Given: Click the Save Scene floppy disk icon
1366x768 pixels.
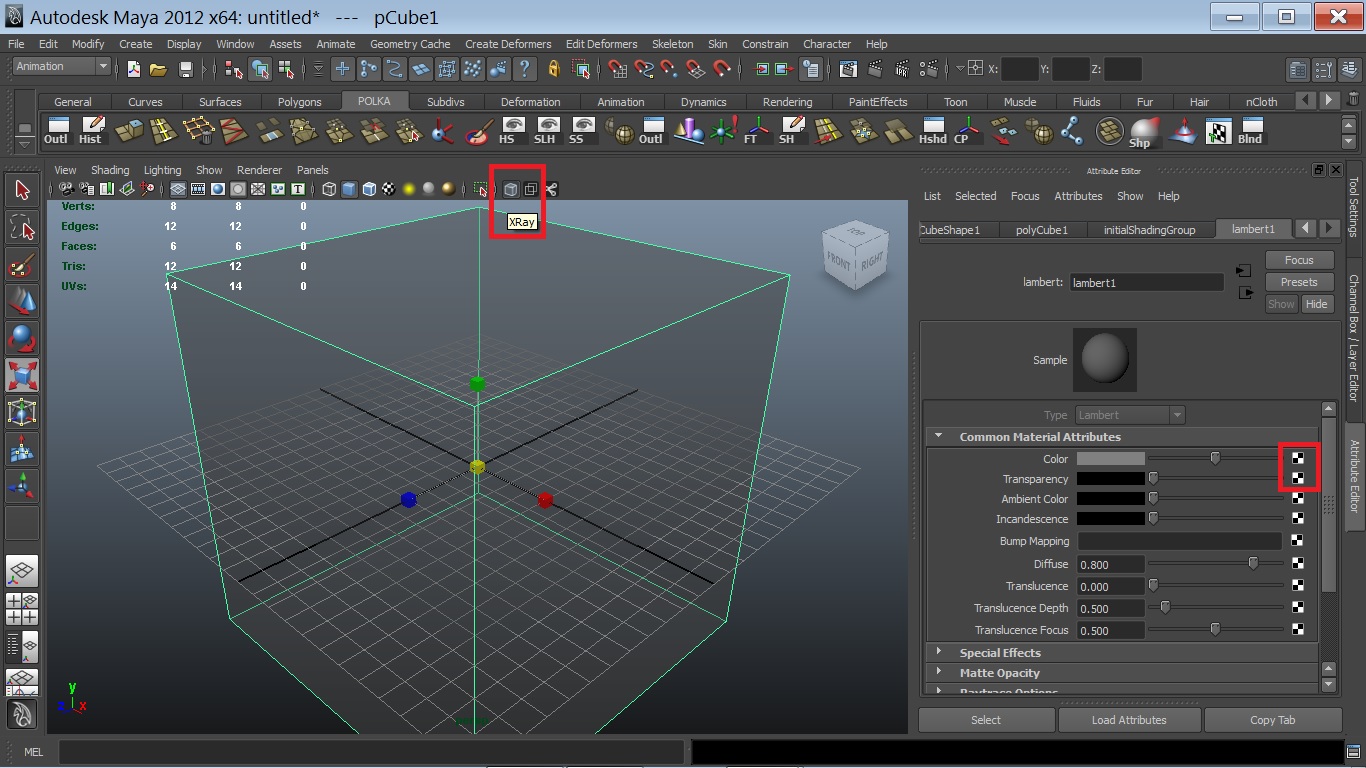Looking at the screenshot, I should [185, 69].
